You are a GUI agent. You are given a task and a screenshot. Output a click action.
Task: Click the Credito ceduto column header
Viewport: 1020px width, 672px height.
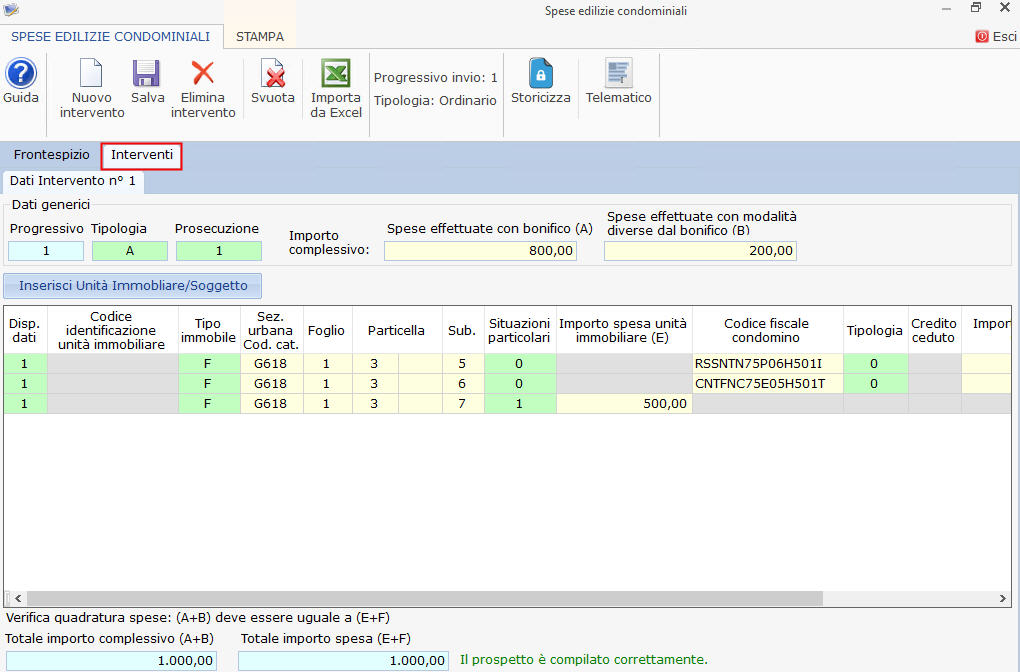pyautogui.click(x=934, y=330)
